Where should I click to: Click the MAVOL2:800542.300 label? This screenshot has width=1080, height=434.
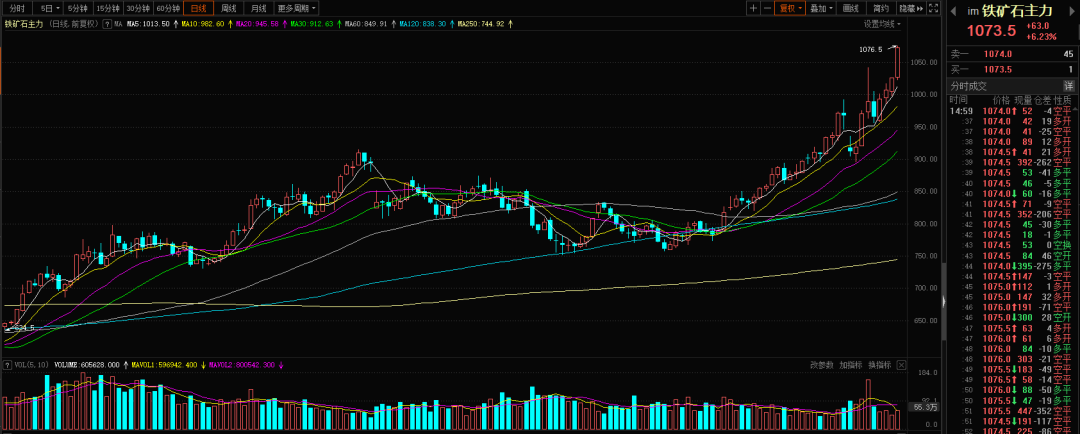243,364
